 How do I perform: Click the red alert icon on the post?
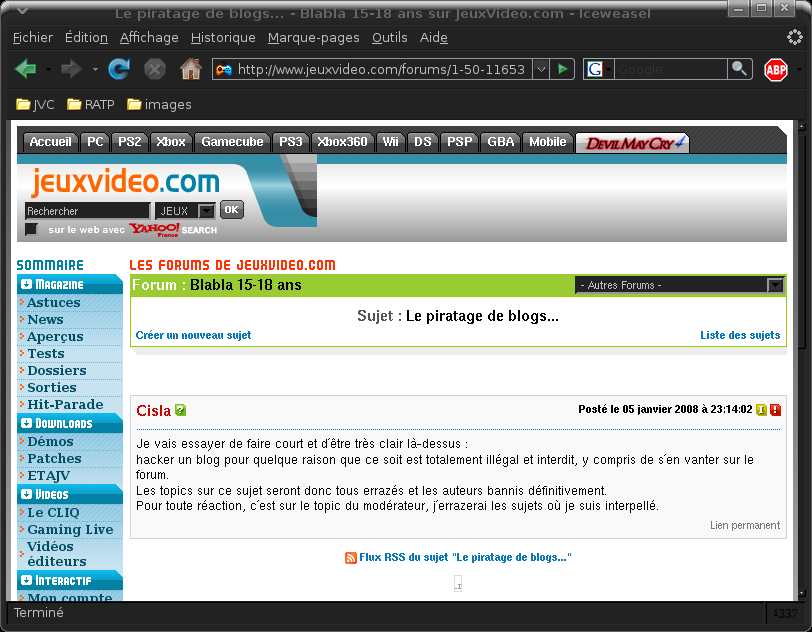click(775, 410)
